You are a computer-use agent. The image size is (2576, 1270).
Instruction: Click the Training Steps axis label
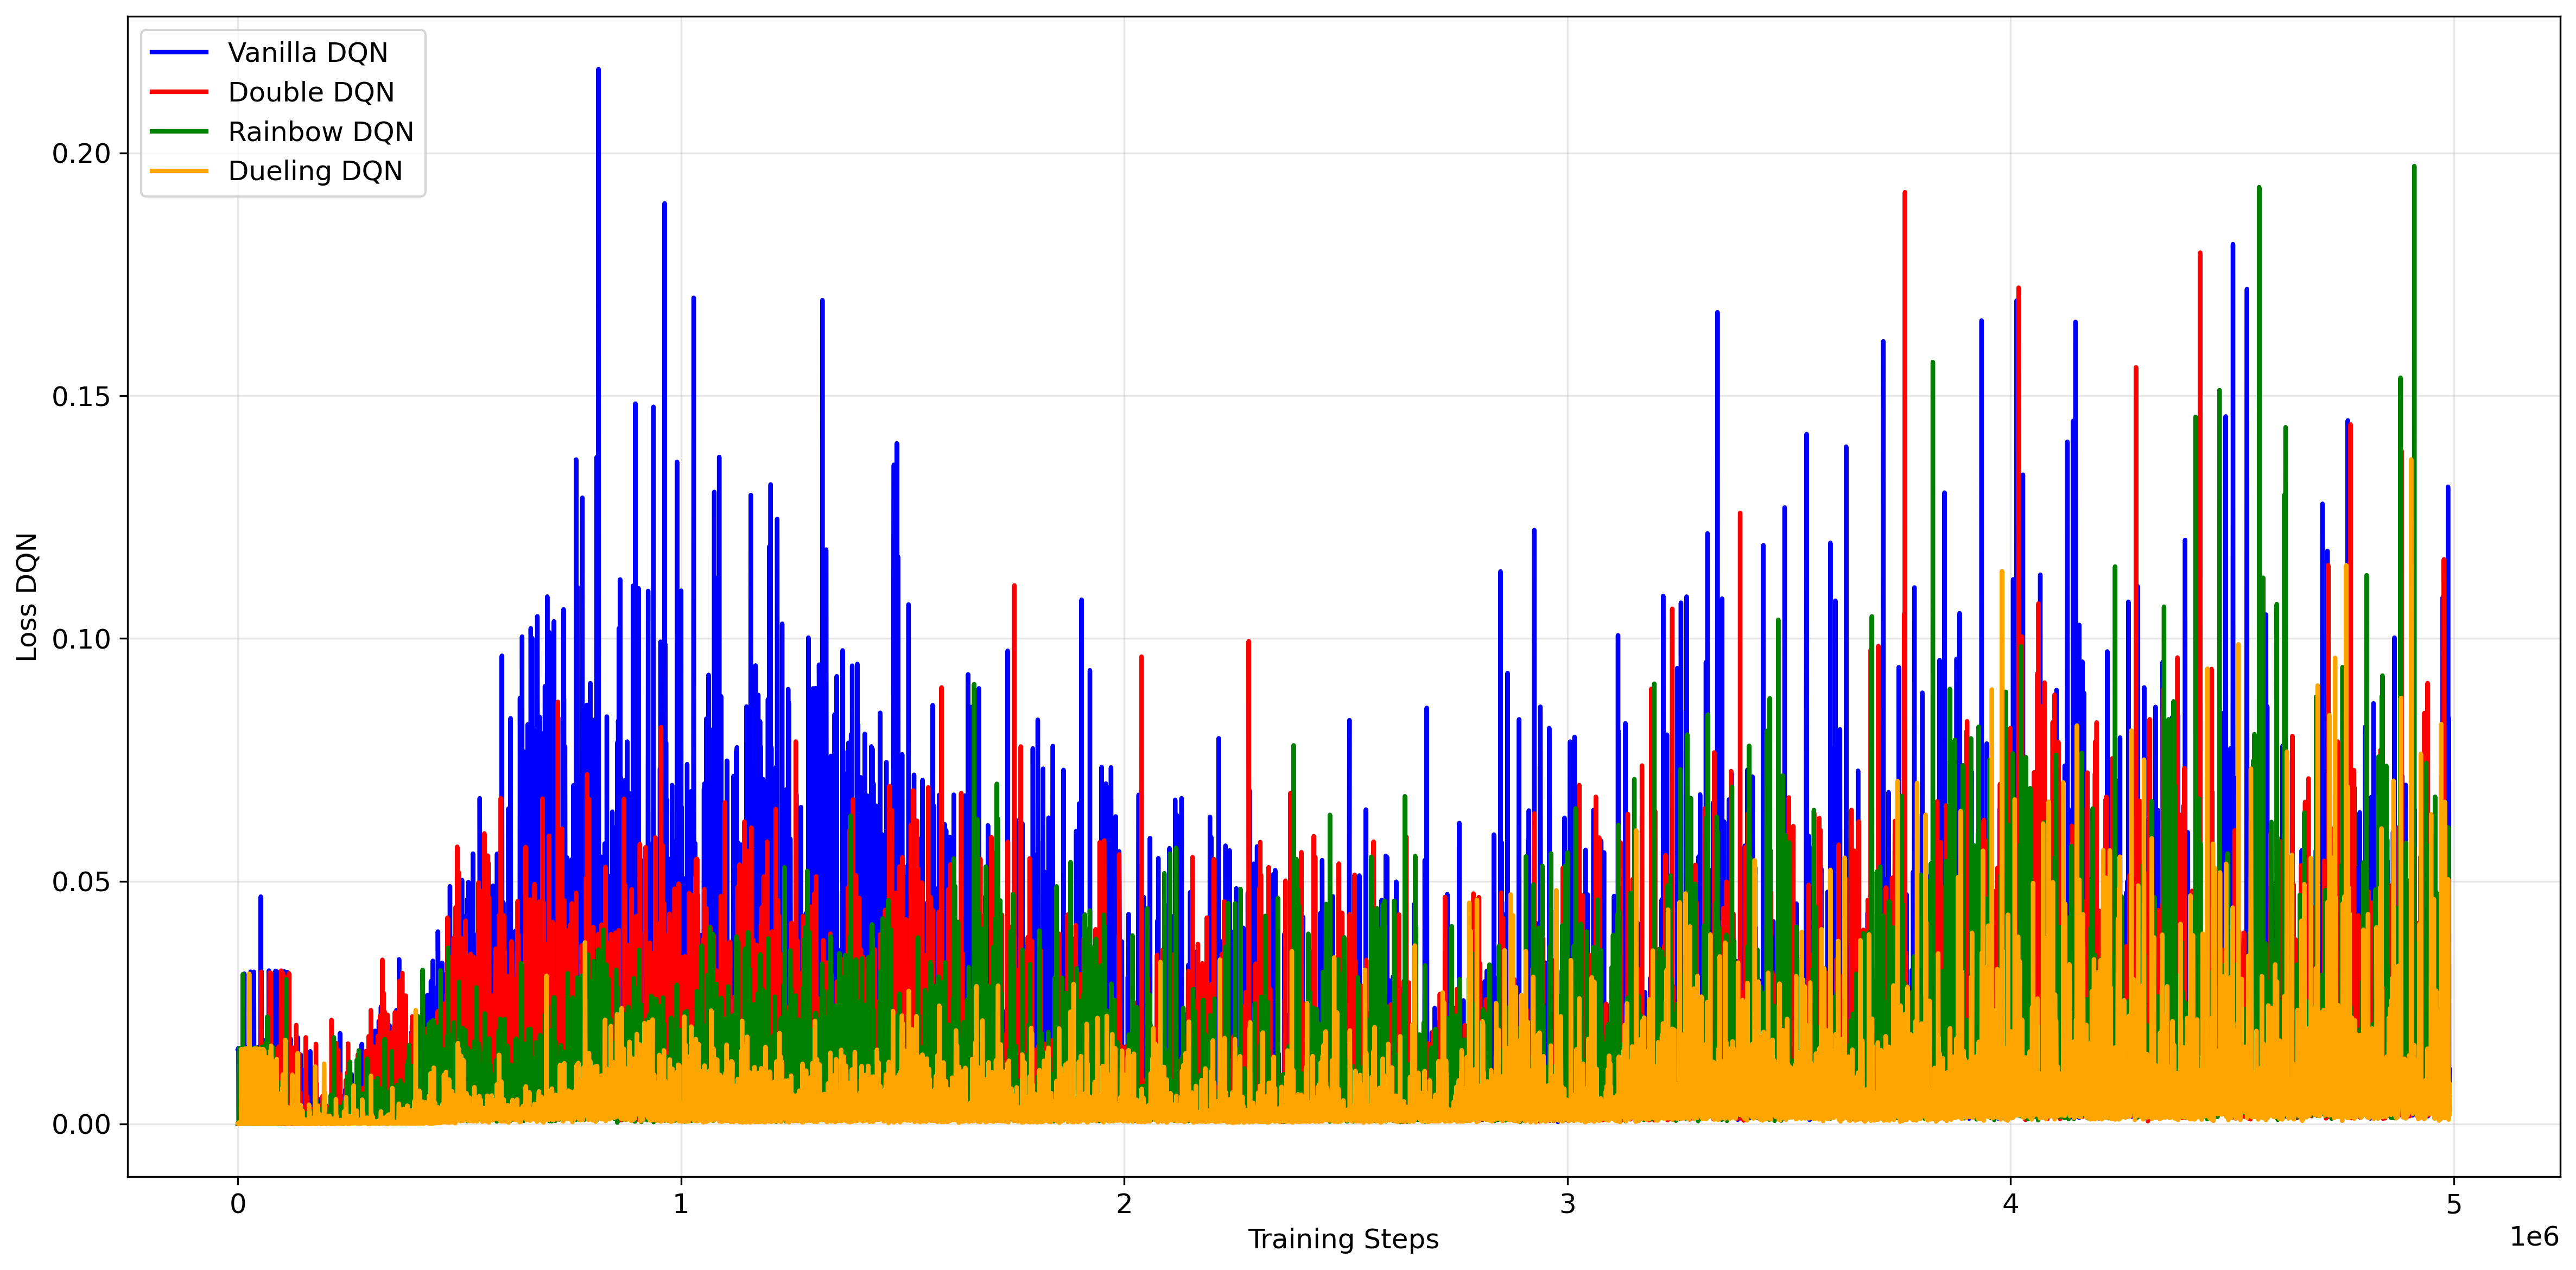click(x=1342, y=1239)
